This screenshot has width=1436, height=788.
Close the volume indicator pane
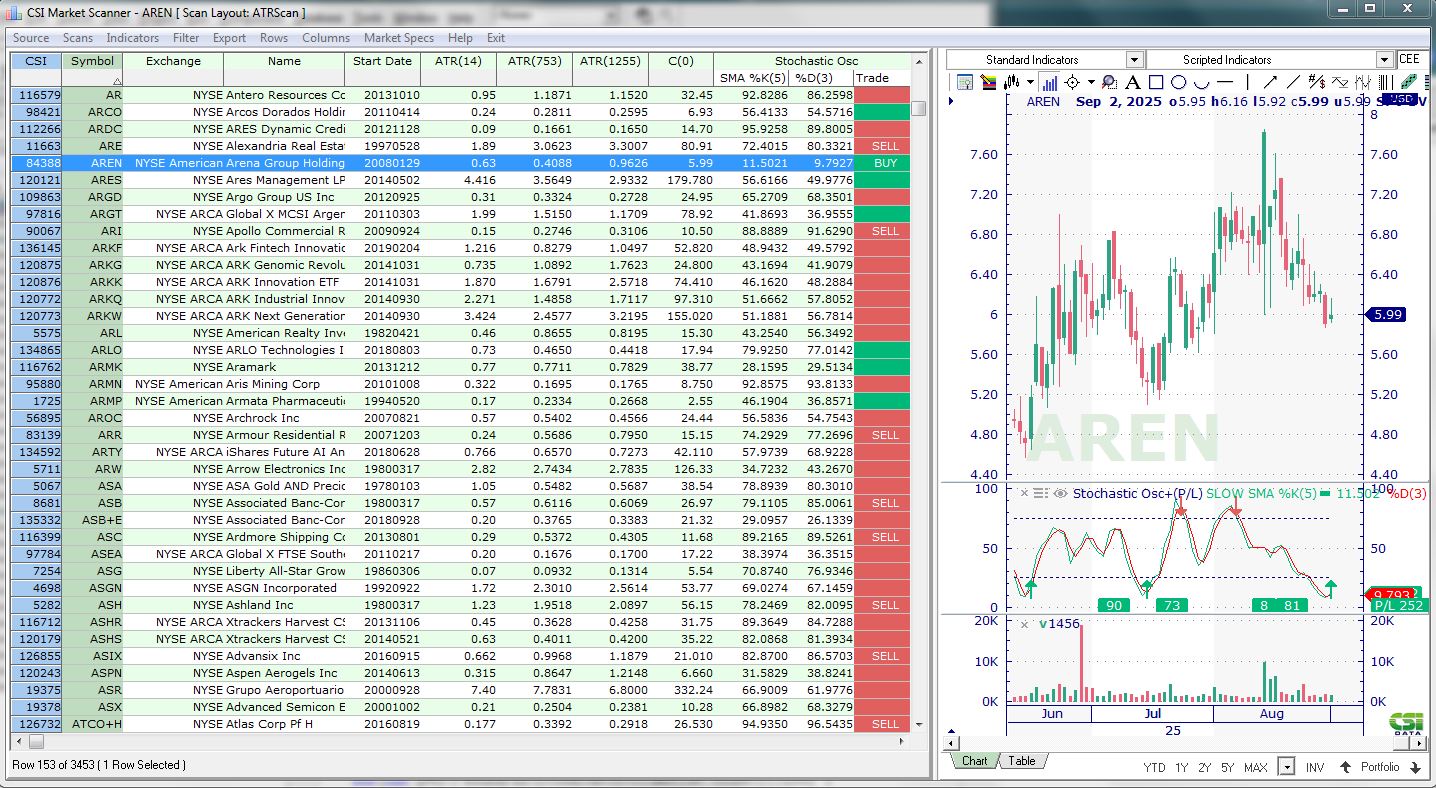point(1024,625)
